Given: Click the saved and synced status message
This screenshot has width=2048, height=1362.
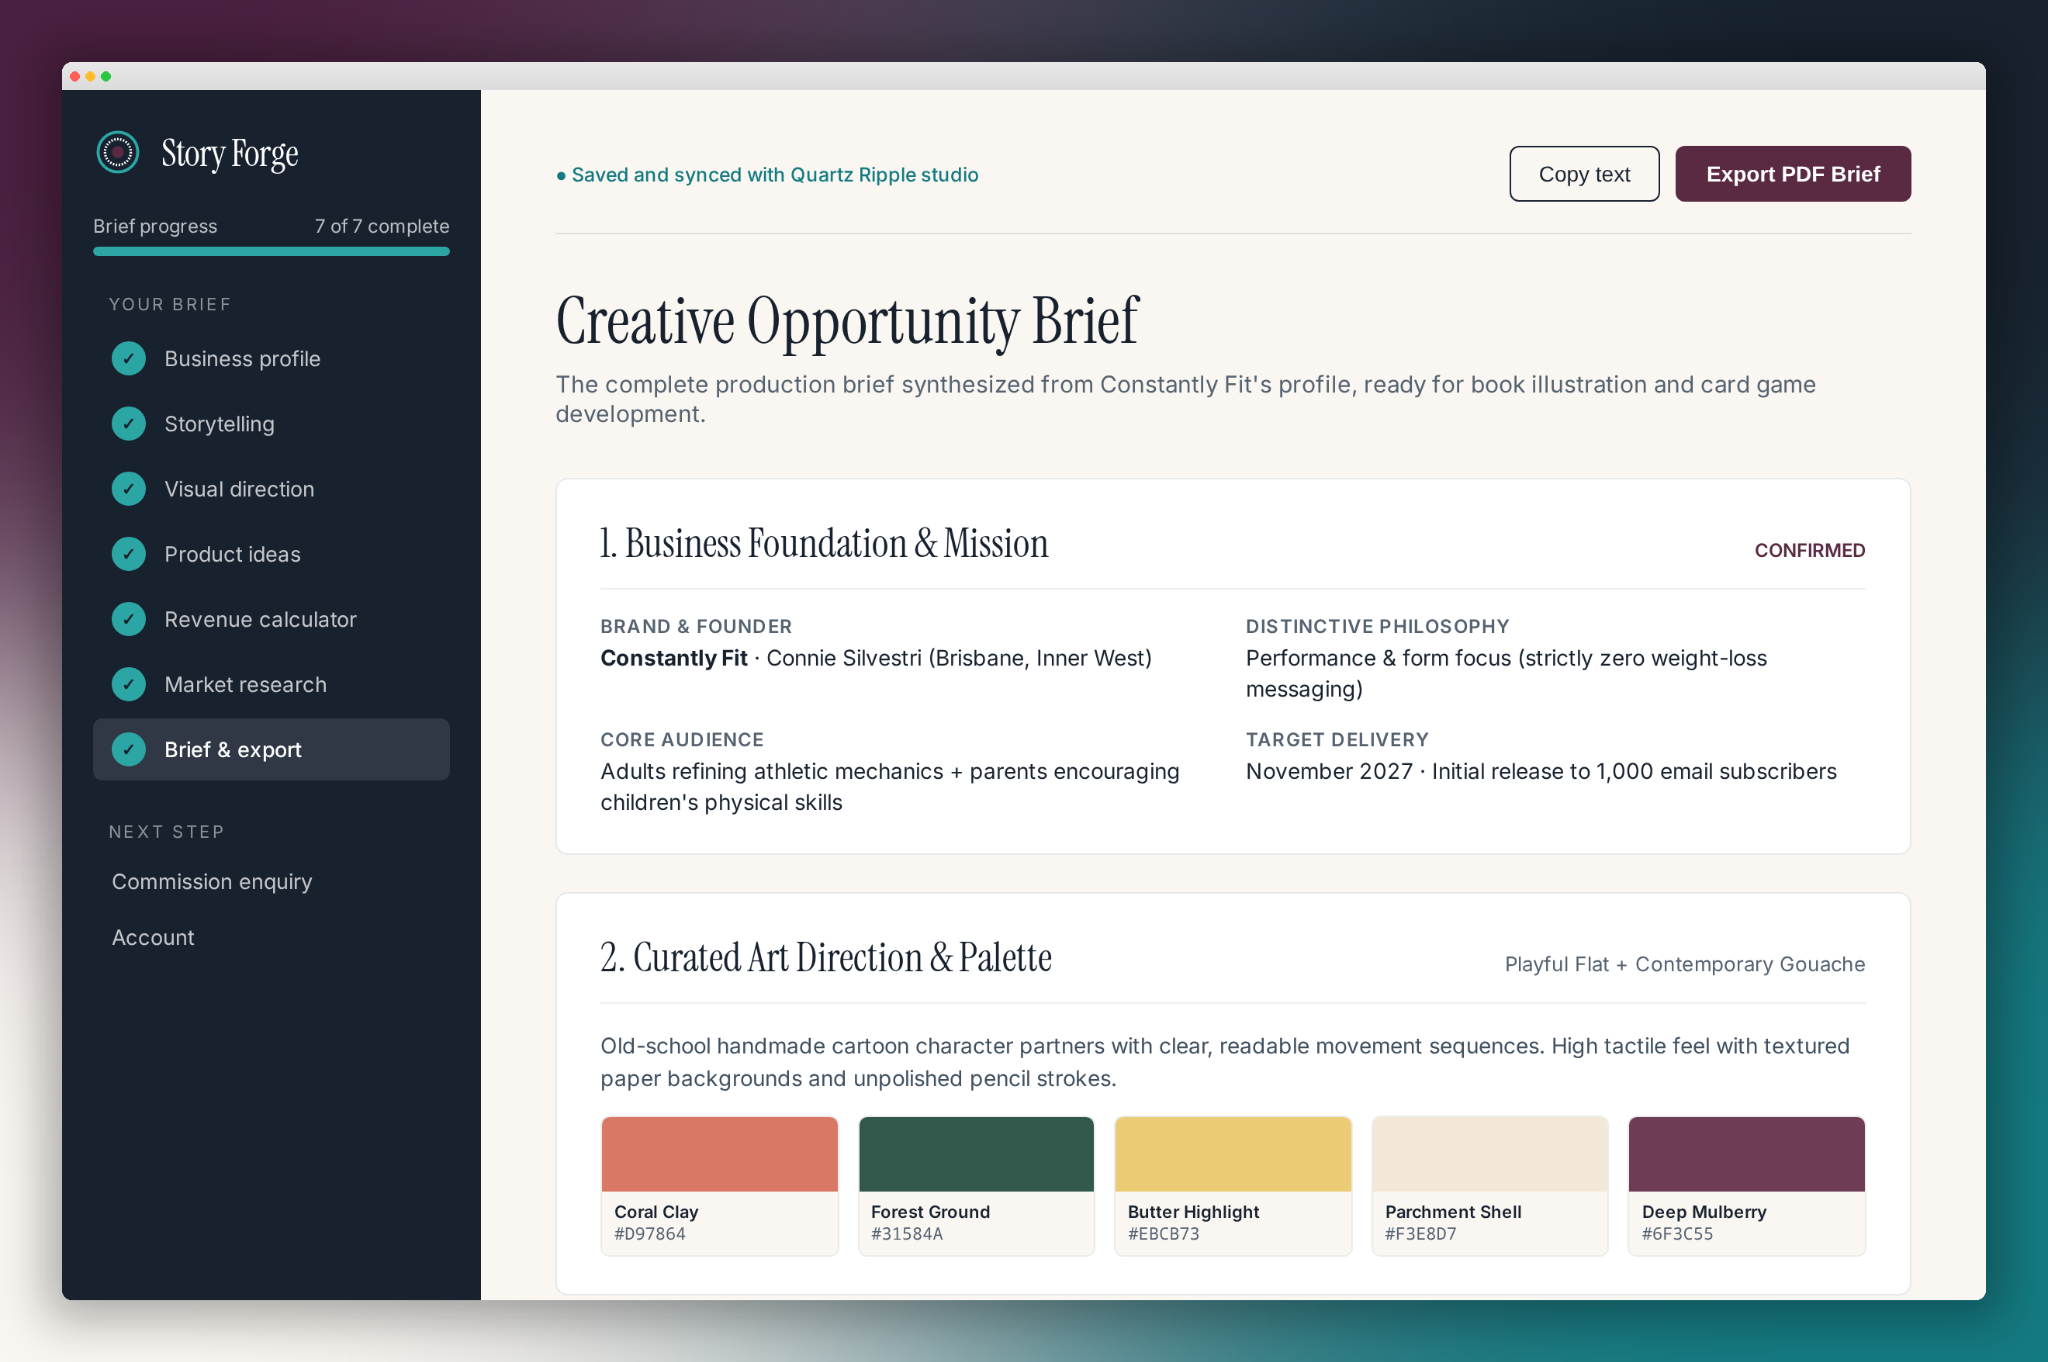Looking at the screenshot, I should [x=767, y=174].
